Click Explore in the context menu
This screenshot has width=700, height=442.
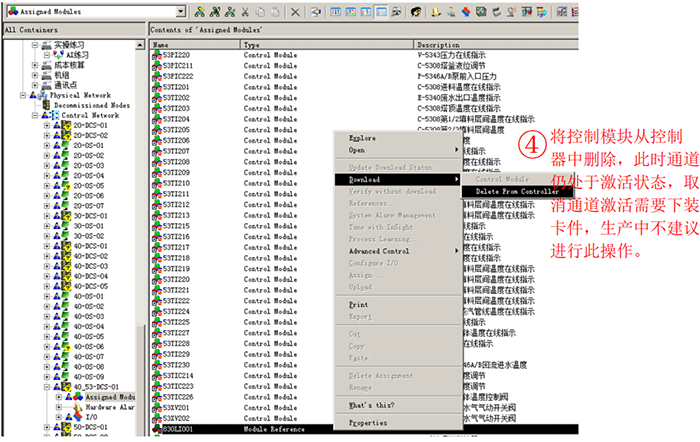[x=362, y=138]
